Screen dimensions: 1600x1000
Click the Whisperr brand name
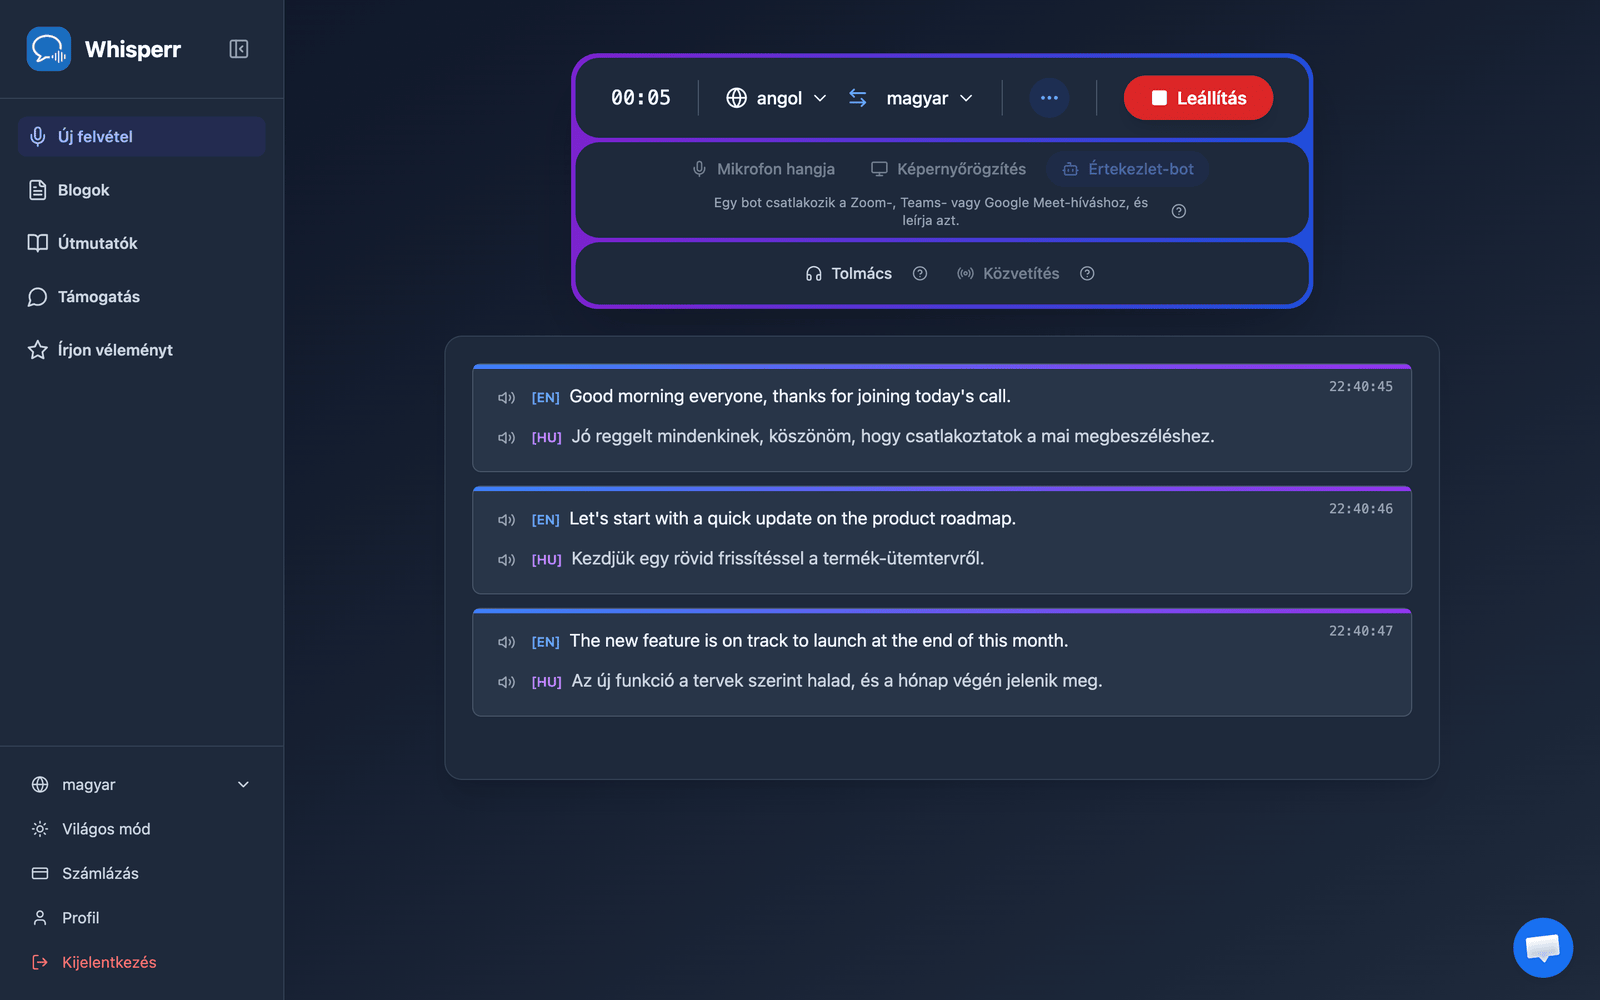tap(133, 49)
